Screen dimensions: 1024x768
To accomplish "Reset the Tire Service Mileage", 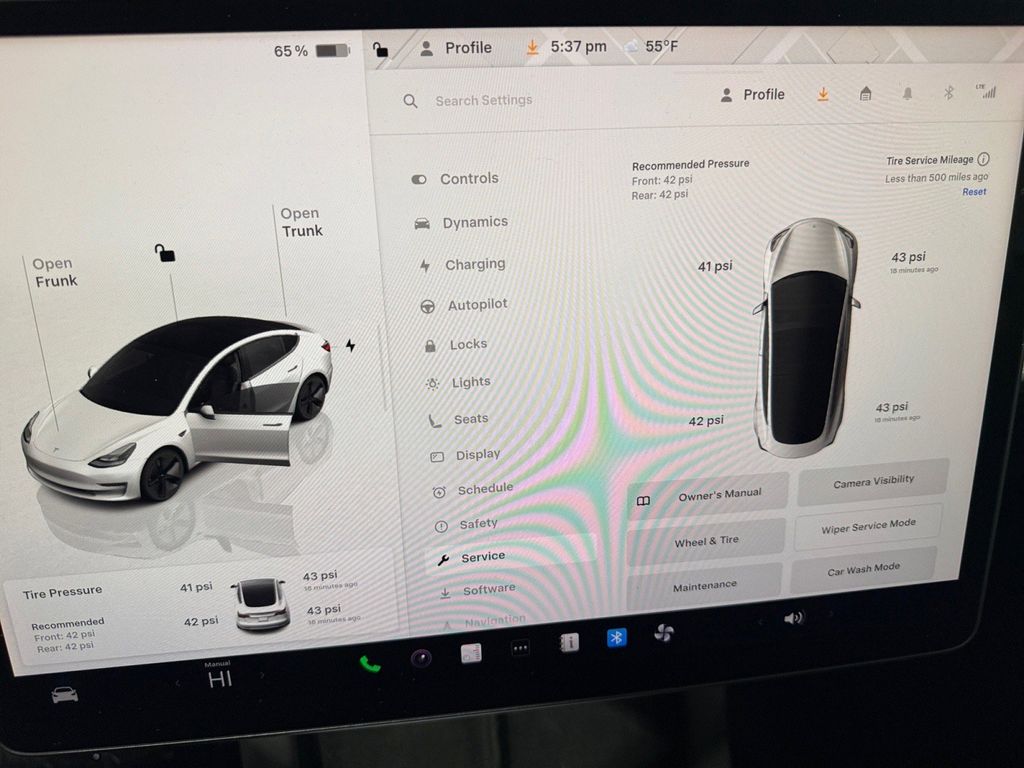I will tap(973, 192).
